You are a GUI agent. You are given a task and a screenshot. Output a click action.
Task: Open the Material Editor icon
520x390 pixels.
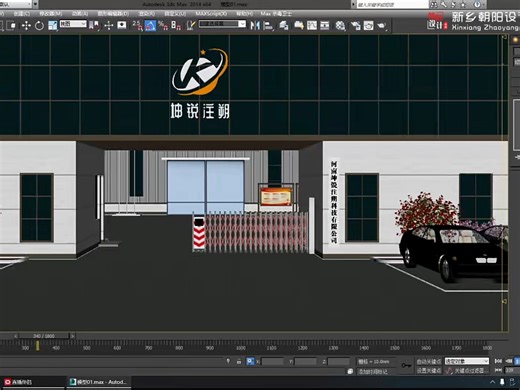click(x=340, y=26)
